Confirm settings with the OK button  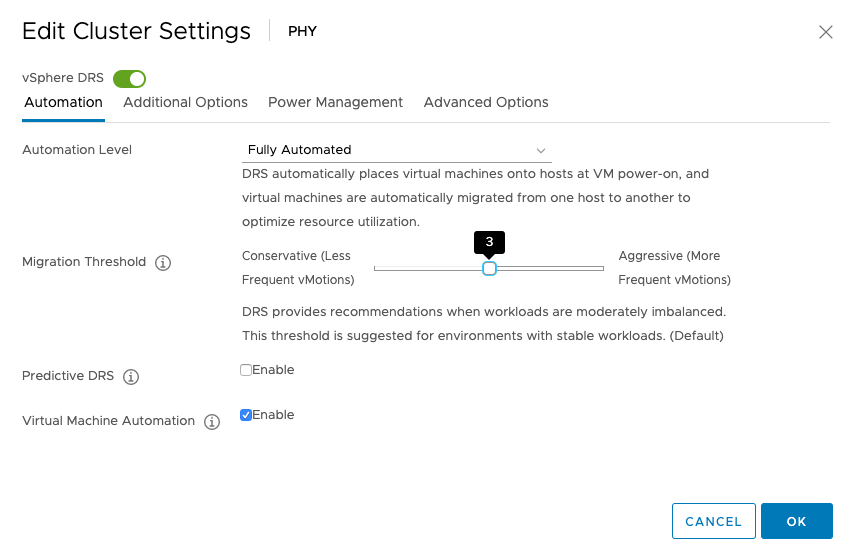tap(796, 521)
